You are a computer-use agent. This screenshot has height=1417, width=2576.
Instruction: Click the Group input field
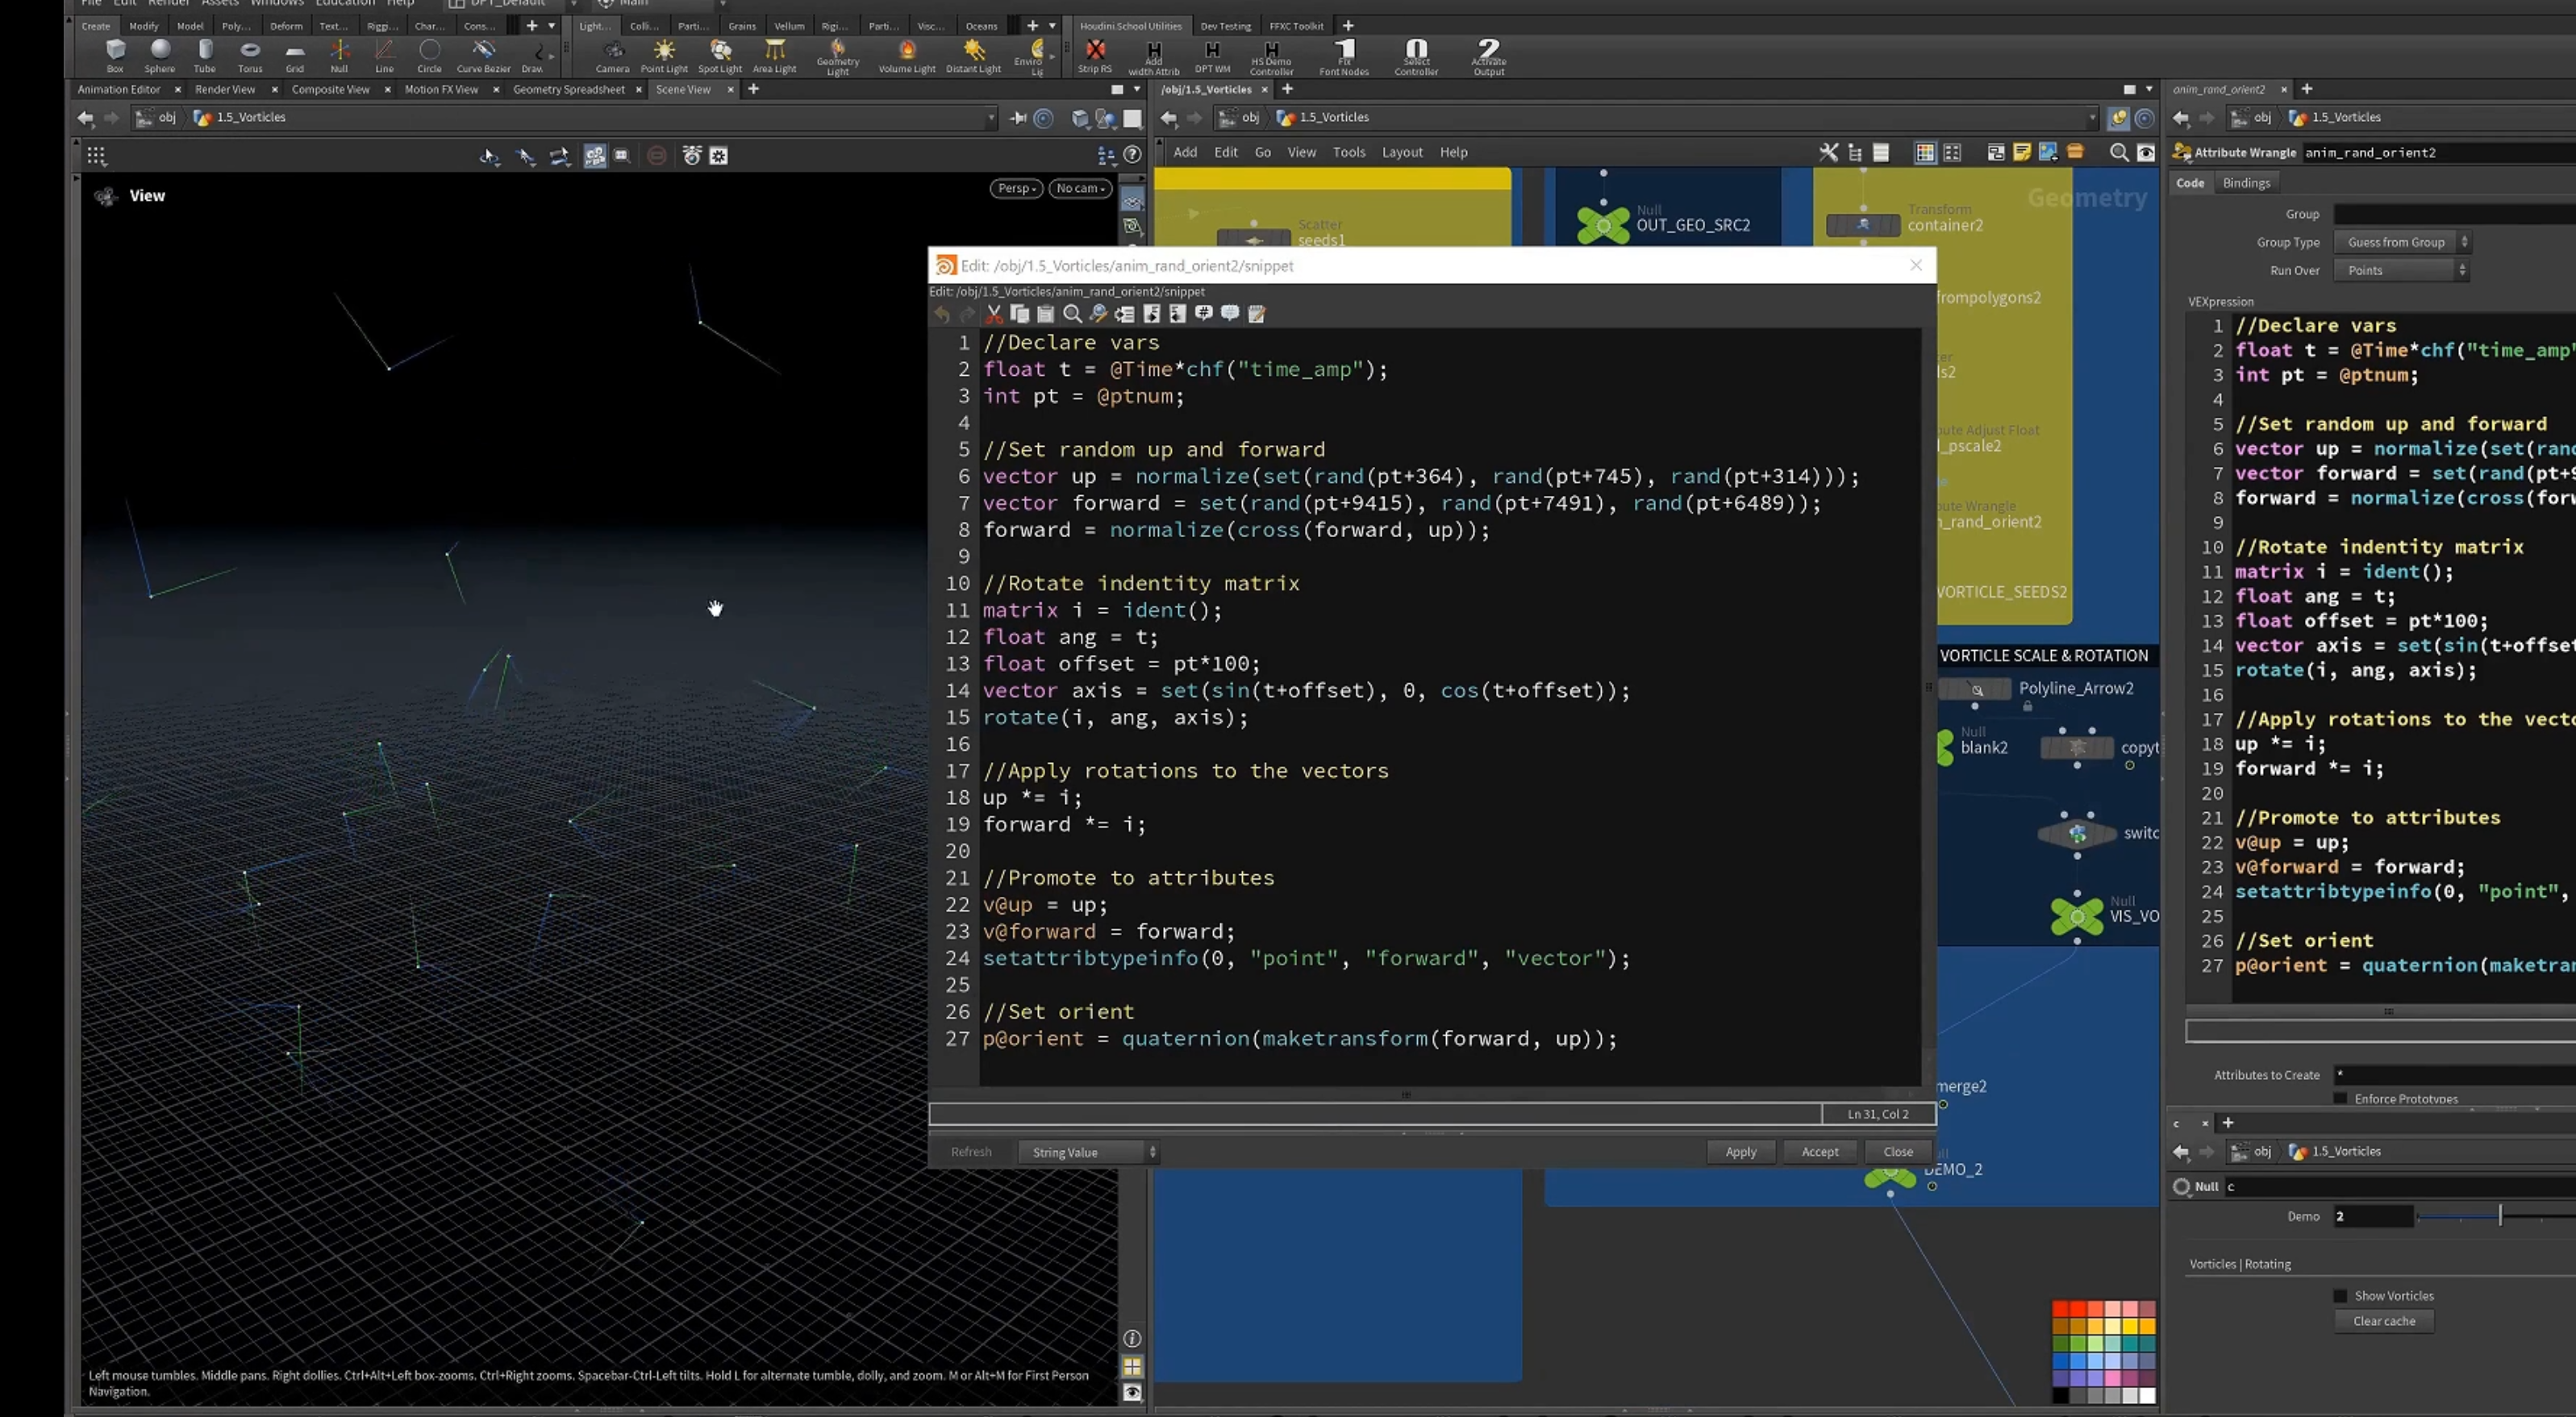click(x=2454, y=214)
